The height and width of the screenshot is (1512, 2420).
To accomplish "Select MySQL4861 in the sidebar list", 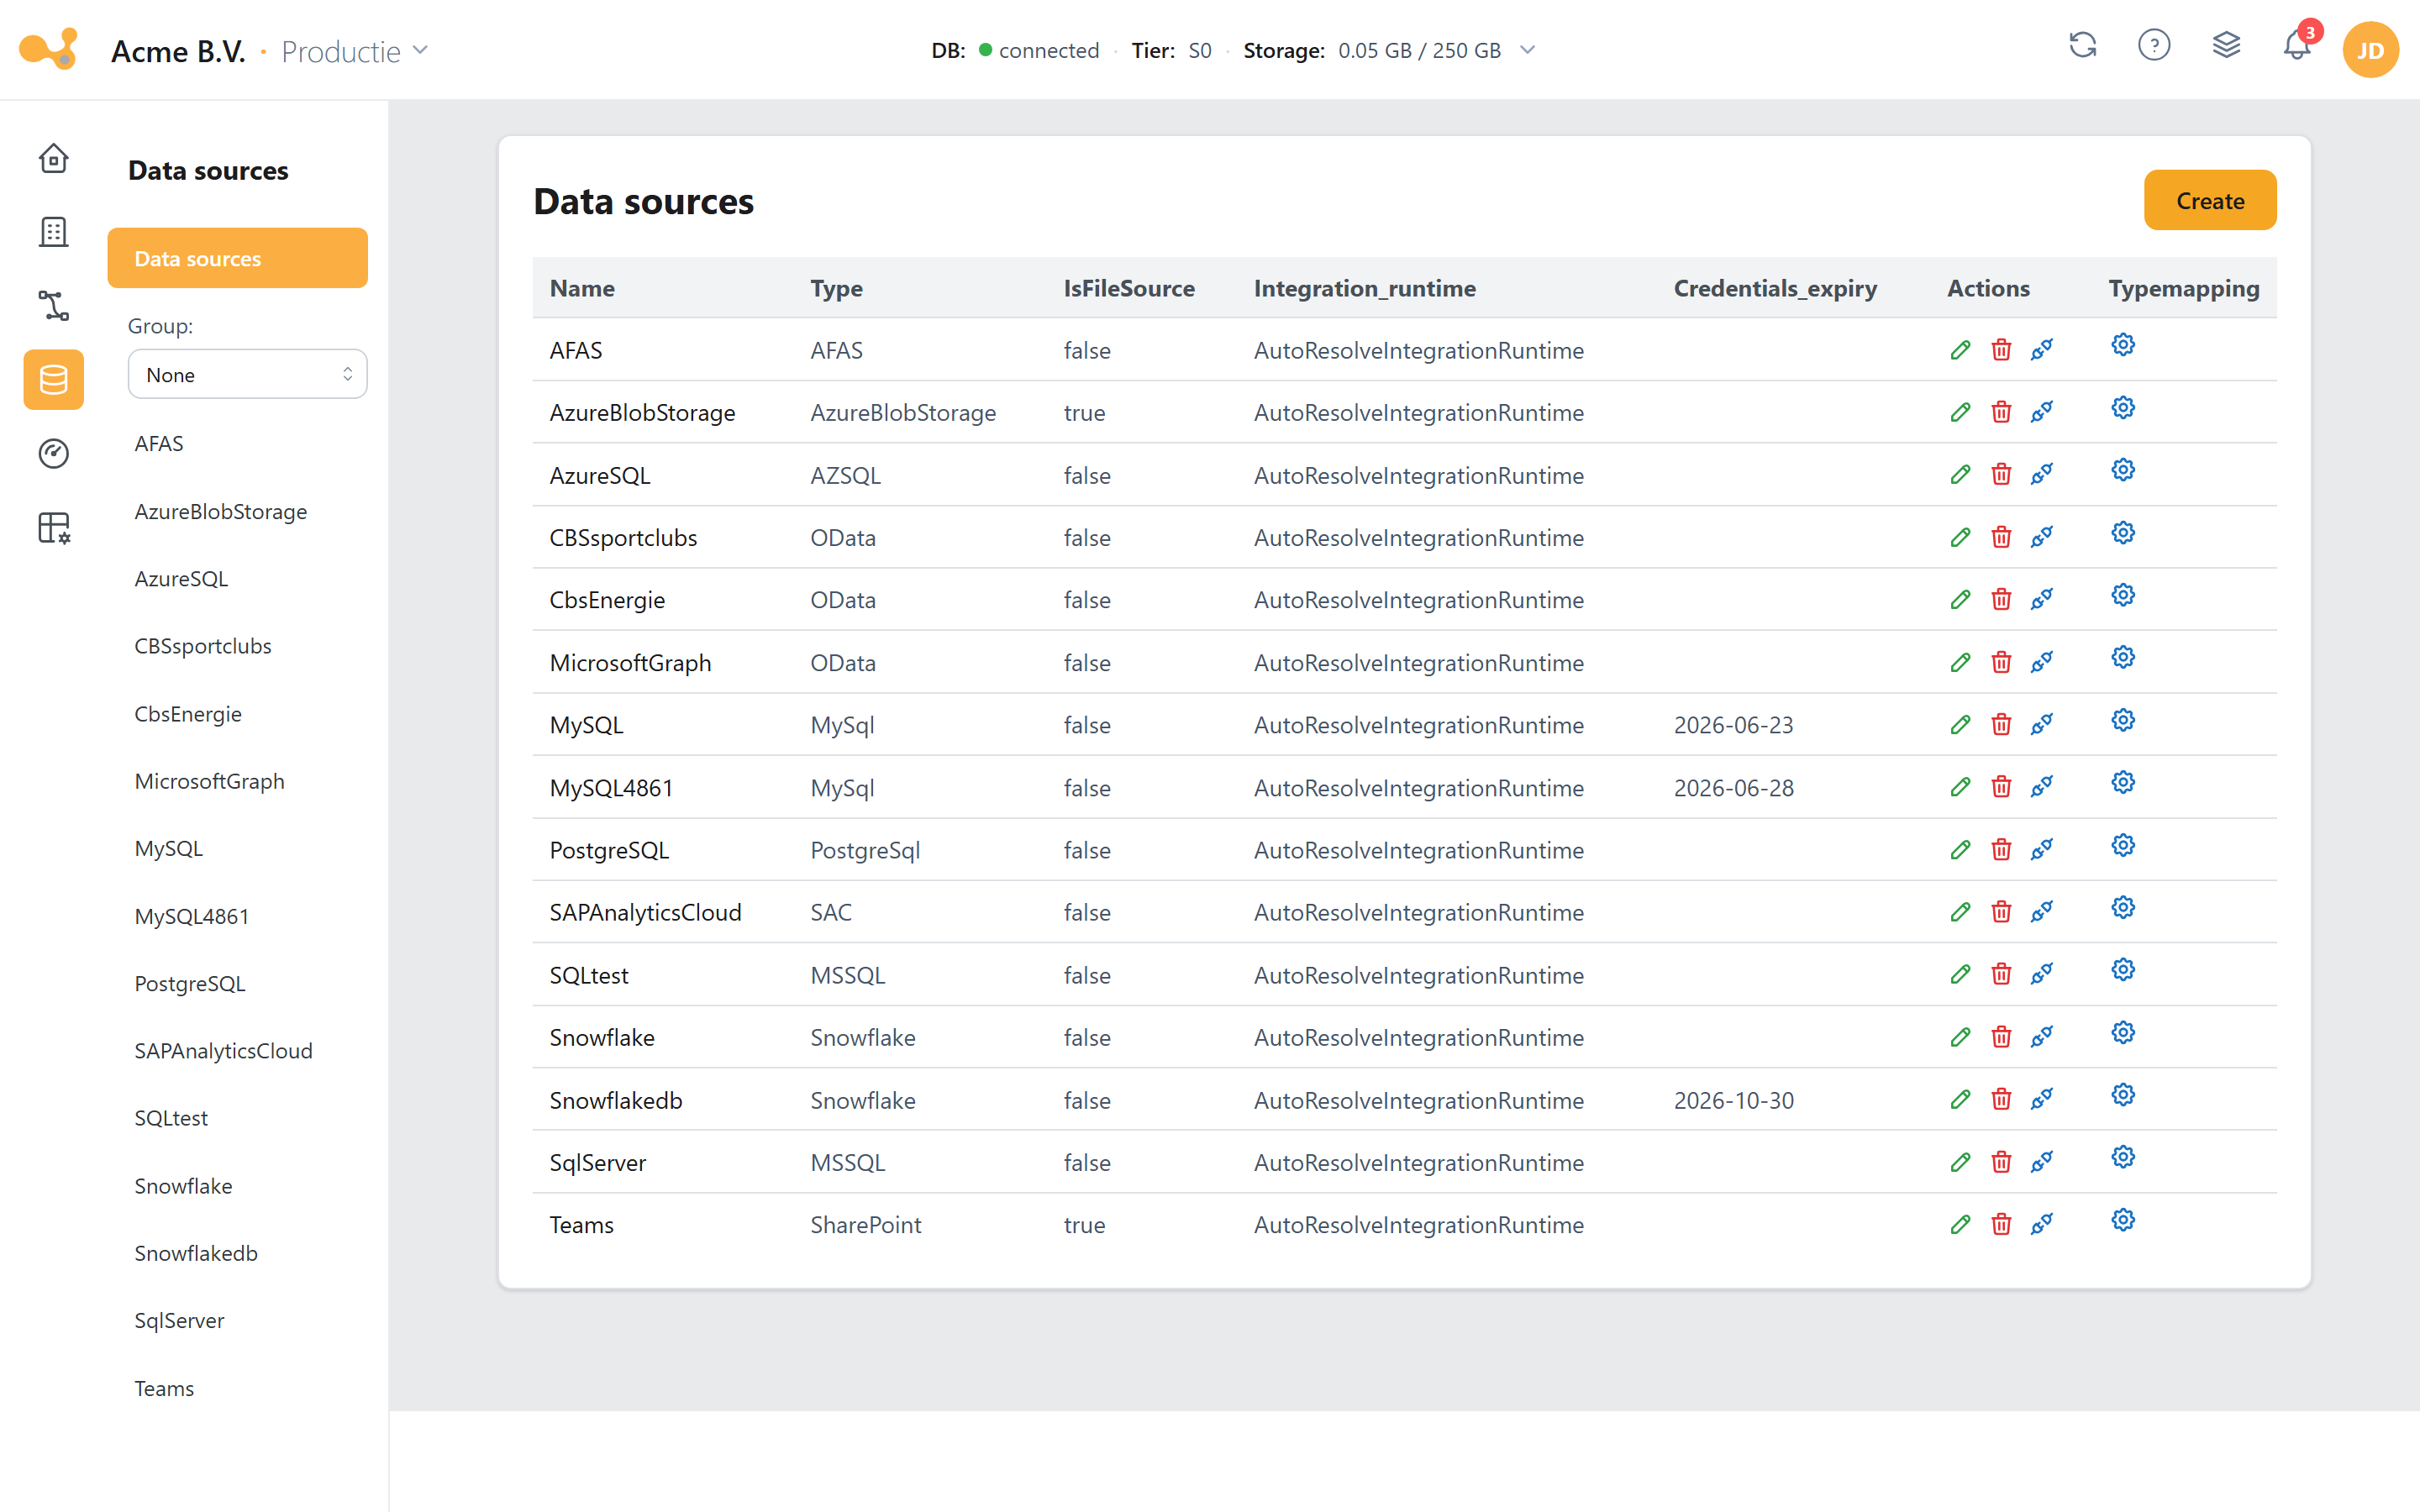I will coord(192,916).
